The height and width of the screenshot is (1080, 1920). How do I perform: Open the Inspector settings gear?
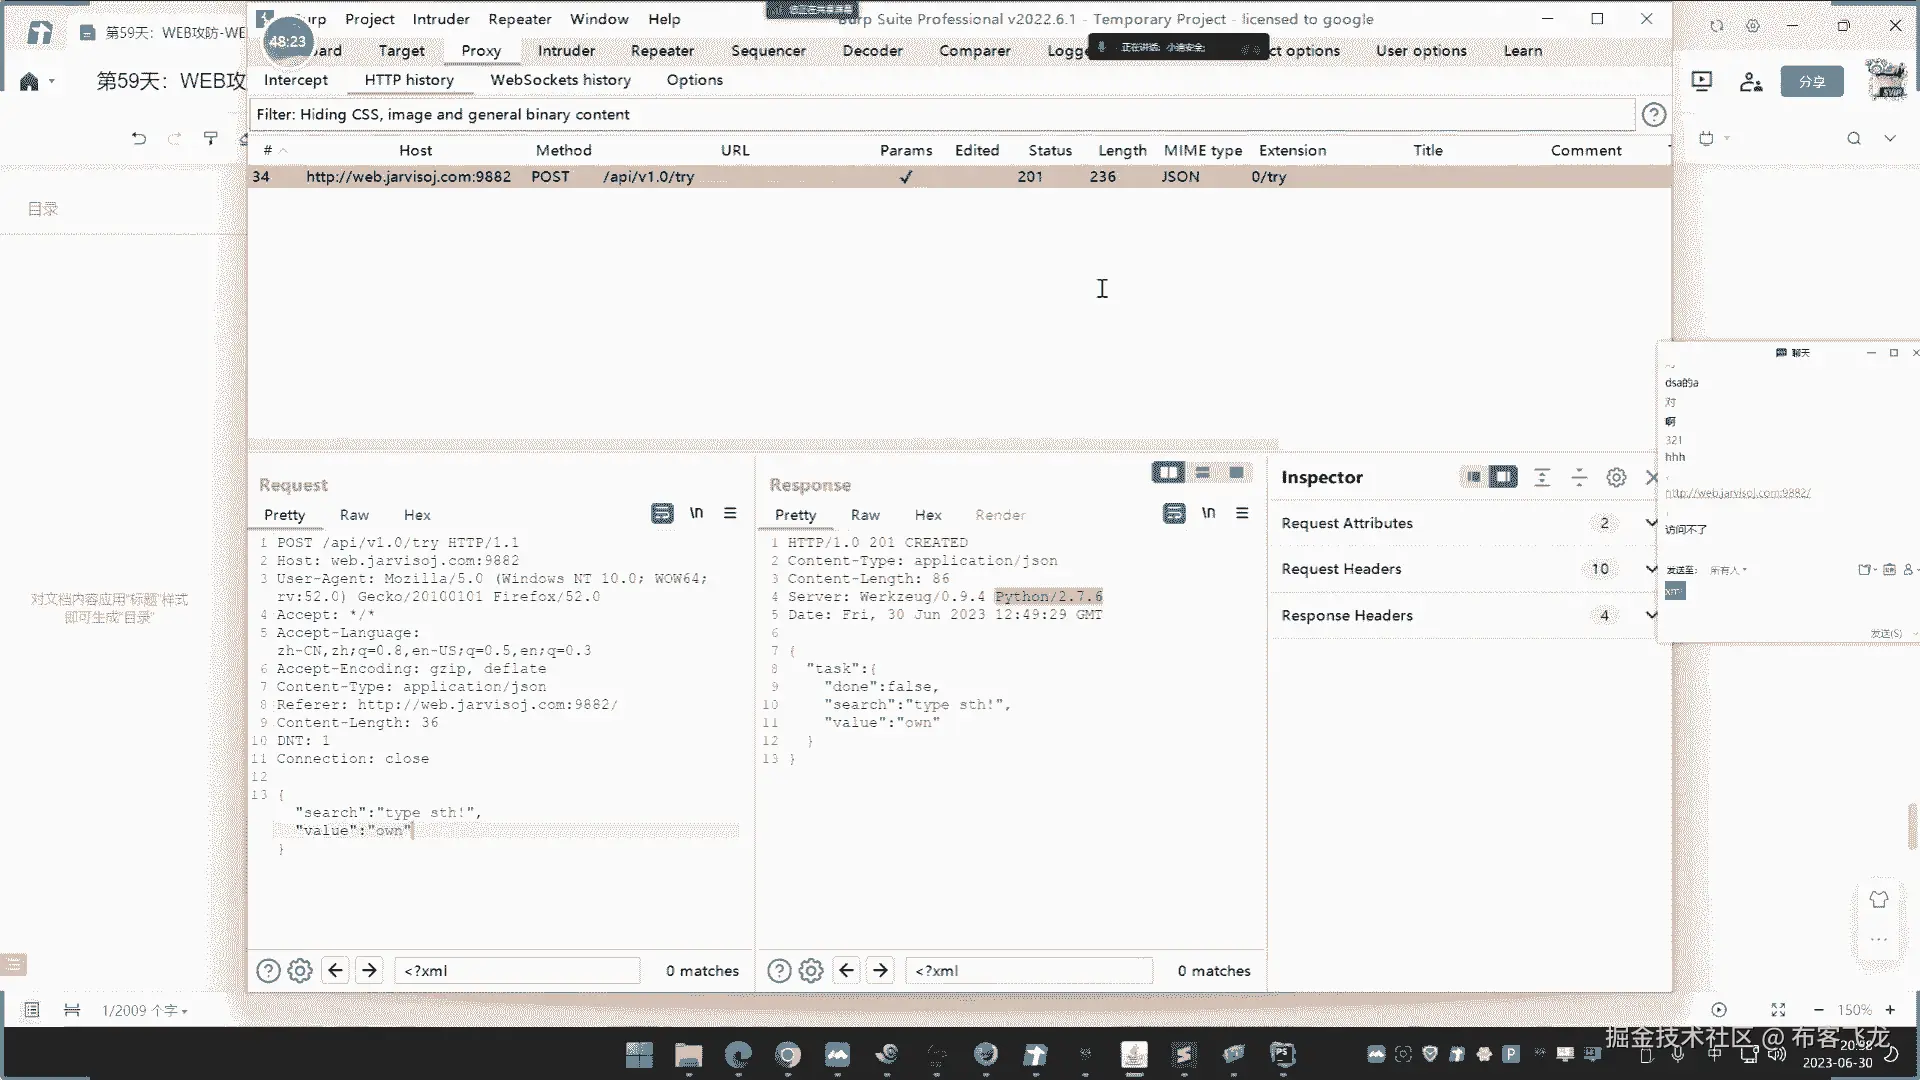point(1616,478)
